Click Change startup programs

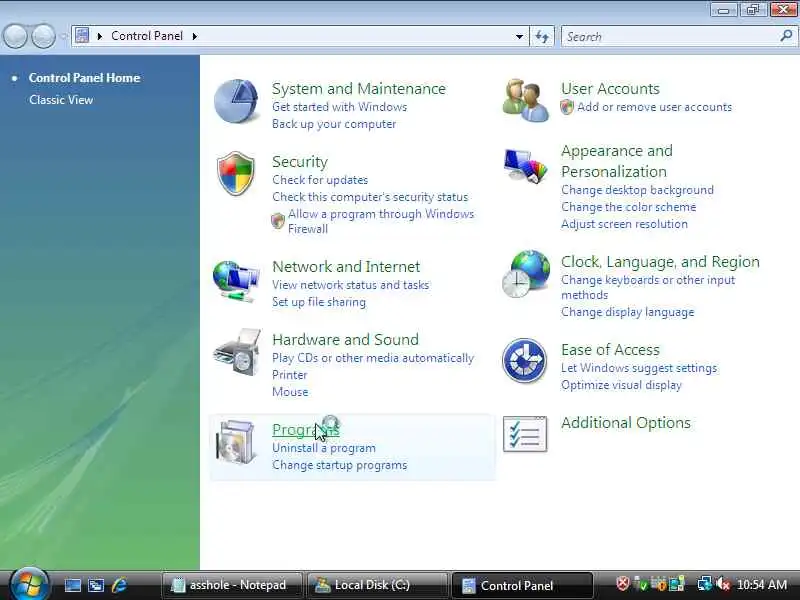coord(339,465)
